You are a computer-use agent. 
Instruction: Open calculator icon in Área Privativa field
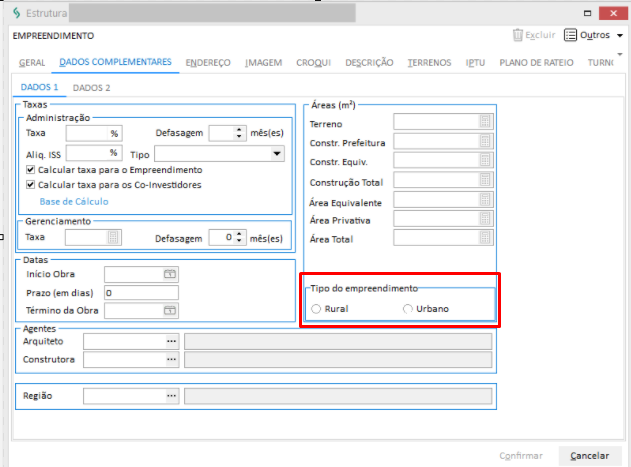click(485, 219)
